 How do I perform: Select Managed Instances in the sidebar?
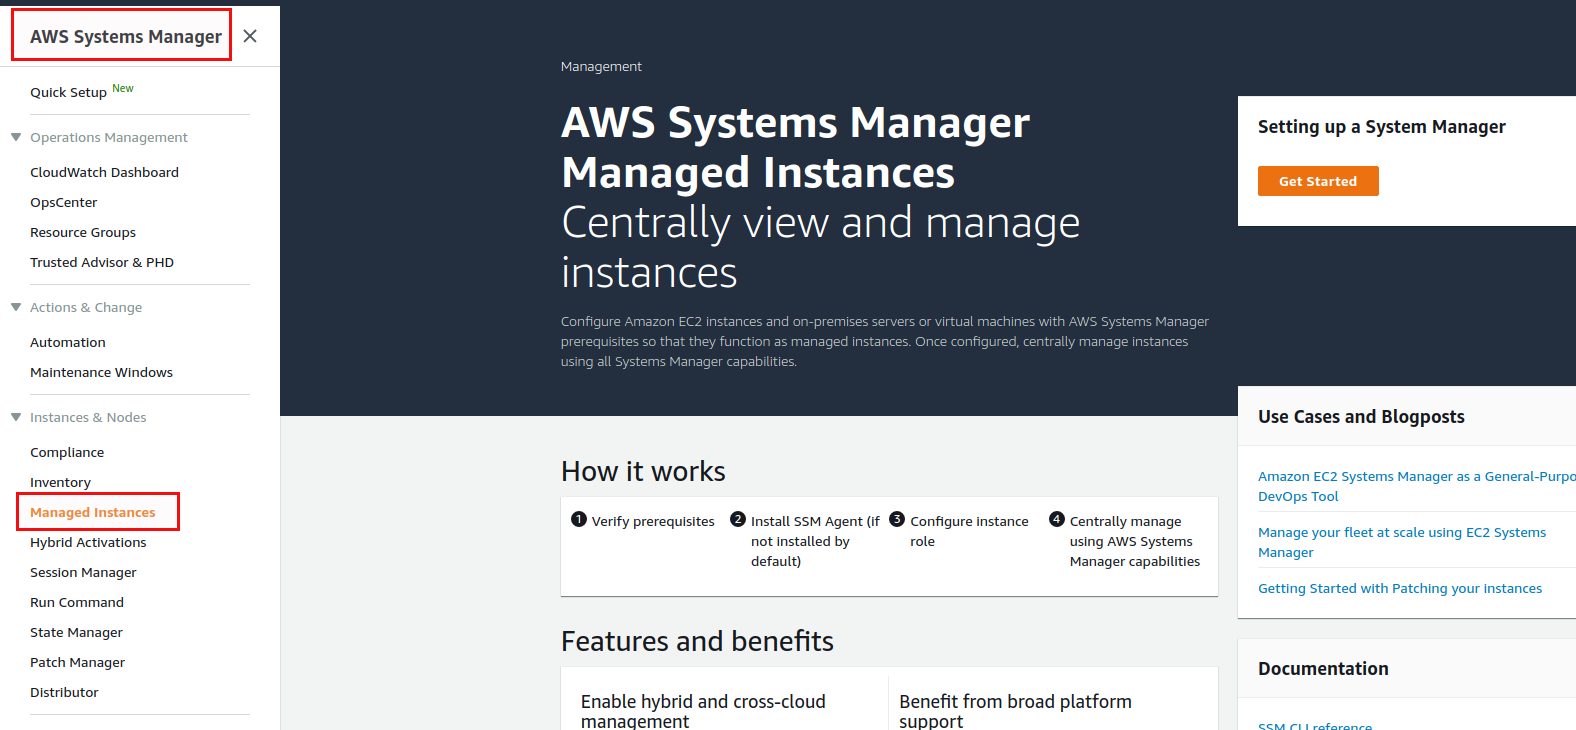(x=93, y=512)
